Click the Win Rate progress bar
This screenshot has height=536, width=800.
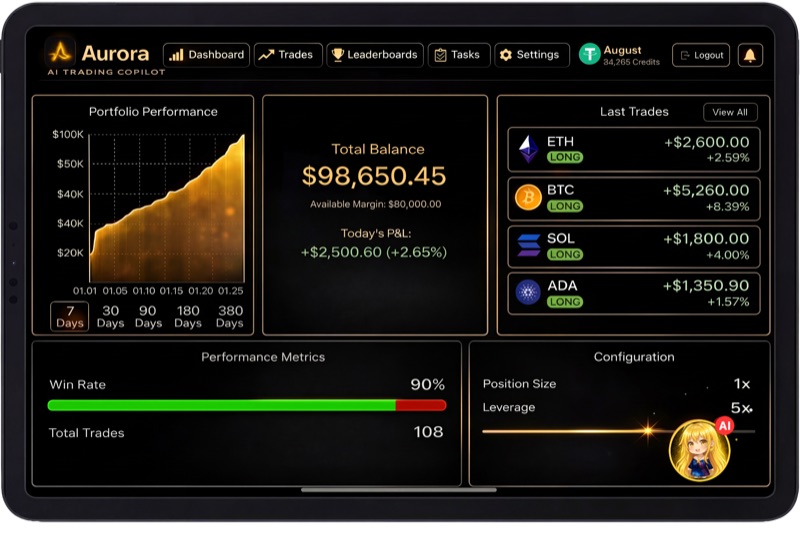(247, 405)
